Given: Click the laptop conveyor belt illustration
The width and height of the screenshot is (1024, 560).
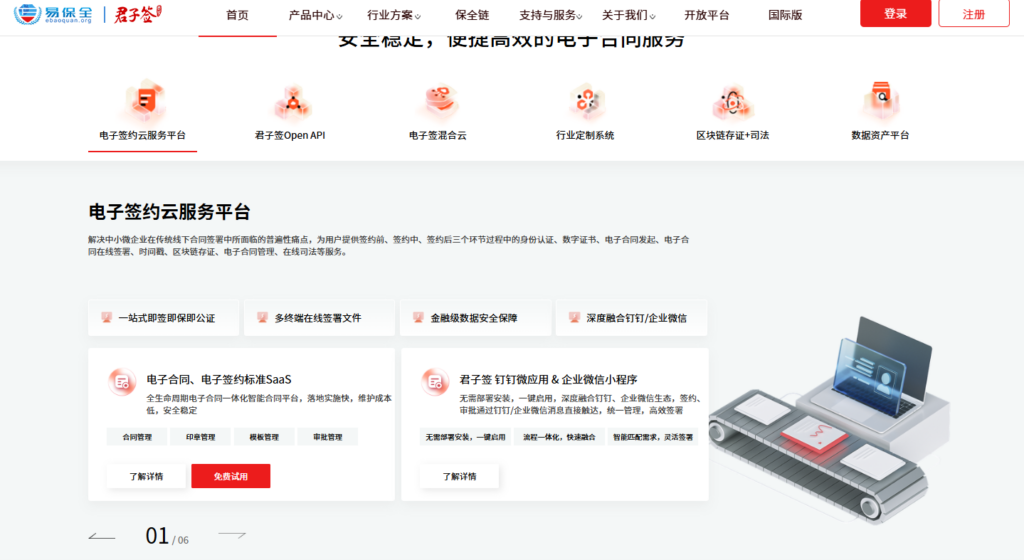Looking at the screenshot, I should (x=829, y=419).
